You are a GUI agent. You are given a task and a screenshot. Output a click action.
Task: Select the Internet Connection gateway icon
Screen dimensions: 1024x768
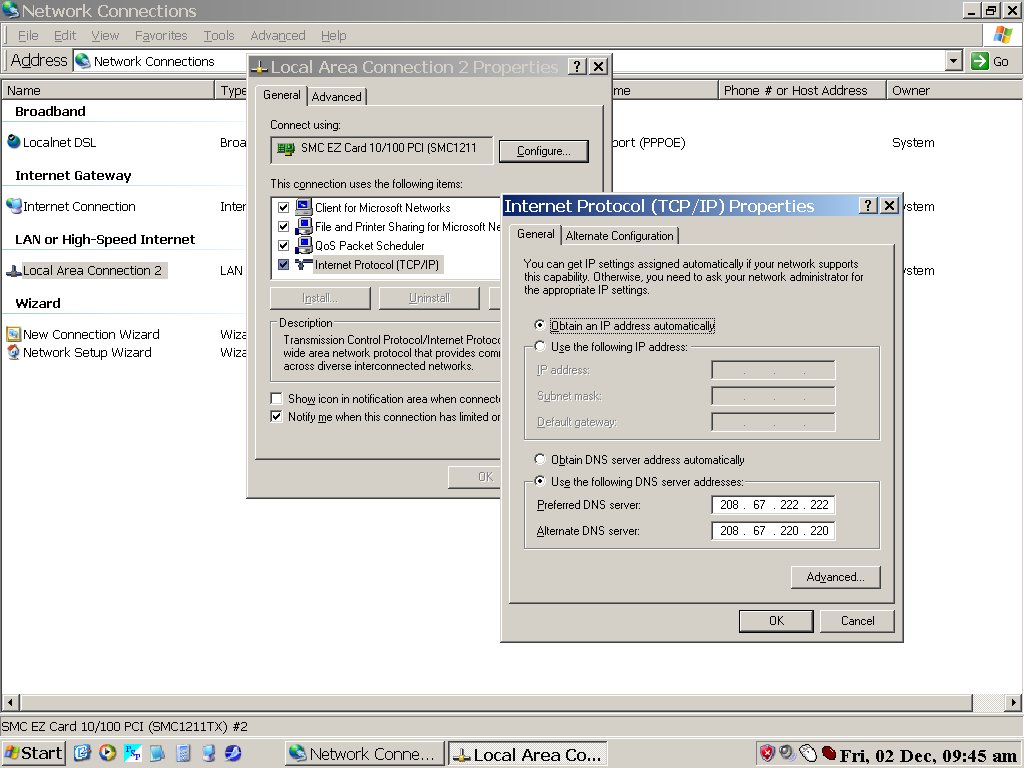pyautogui.click(x=13, y=206)
